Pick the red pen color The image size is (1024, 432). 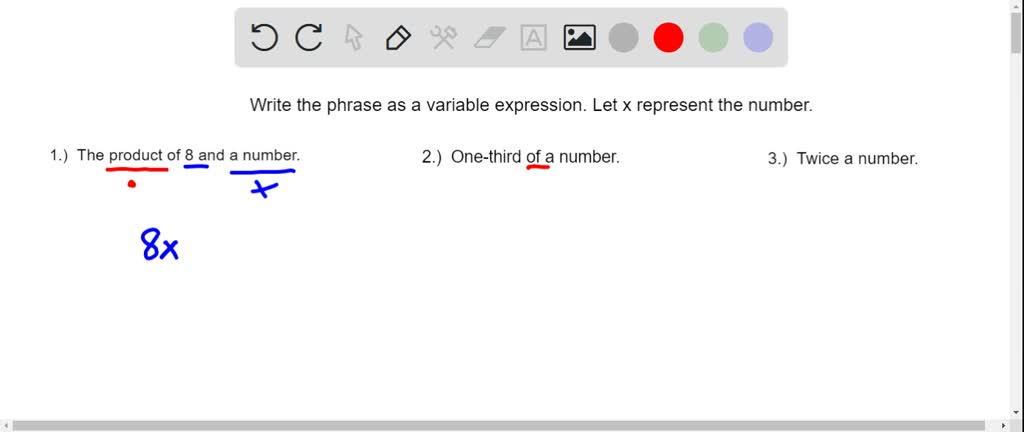668,38
